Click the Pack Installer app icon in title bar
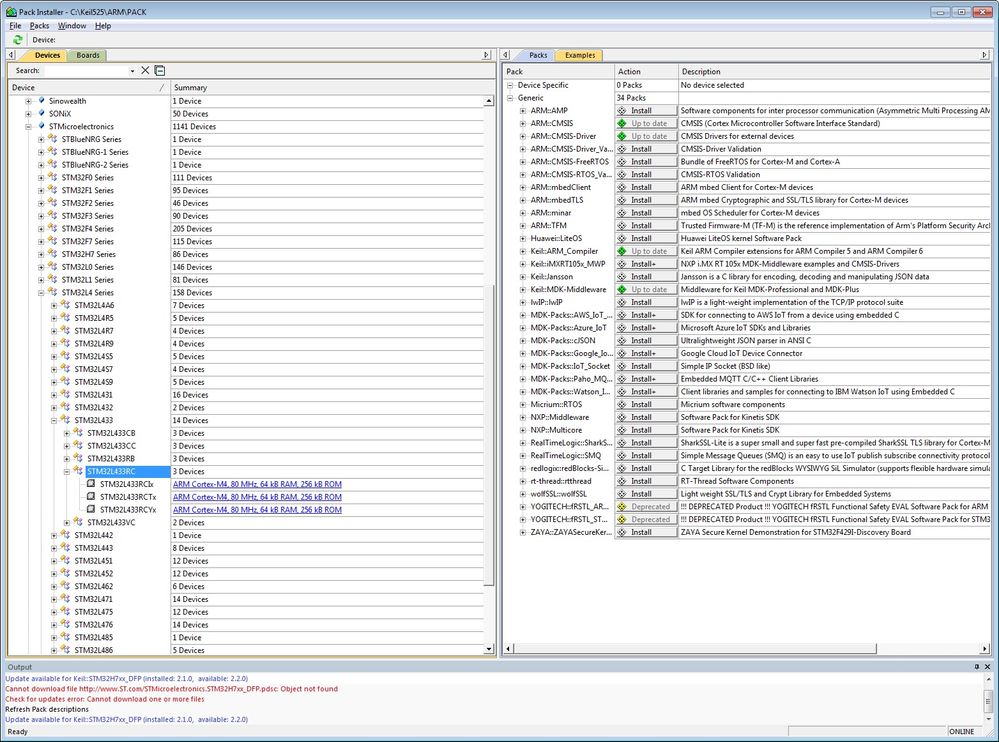This screenshot has width=999, height=742. 11,11
